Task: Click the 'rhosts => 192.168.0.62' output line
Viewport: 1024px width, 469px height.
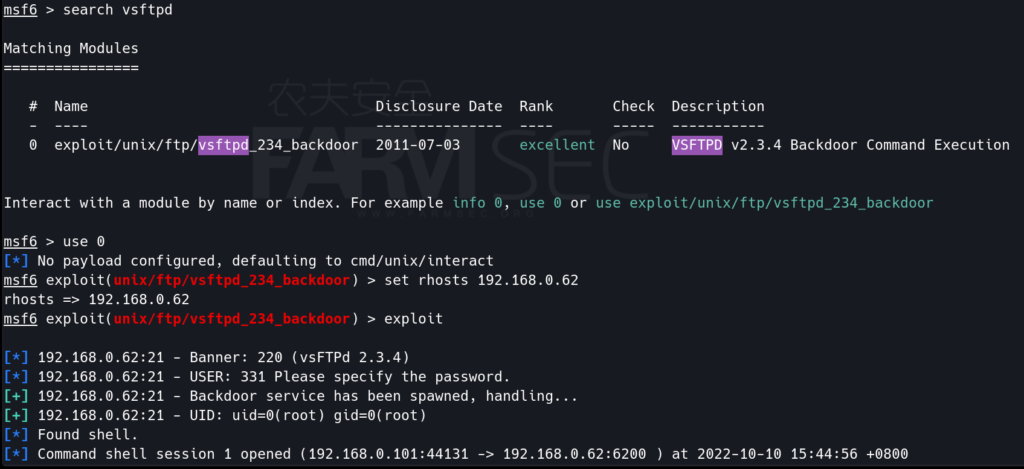Action: (97, 300)
